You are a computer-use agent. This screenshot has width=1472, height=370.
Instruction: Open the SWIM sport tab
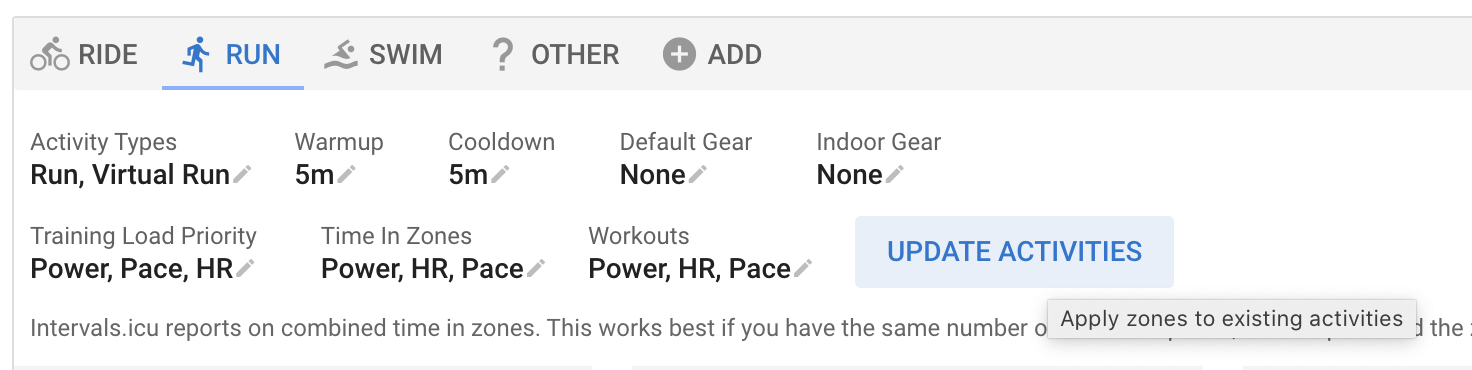[x=383, y=54]
